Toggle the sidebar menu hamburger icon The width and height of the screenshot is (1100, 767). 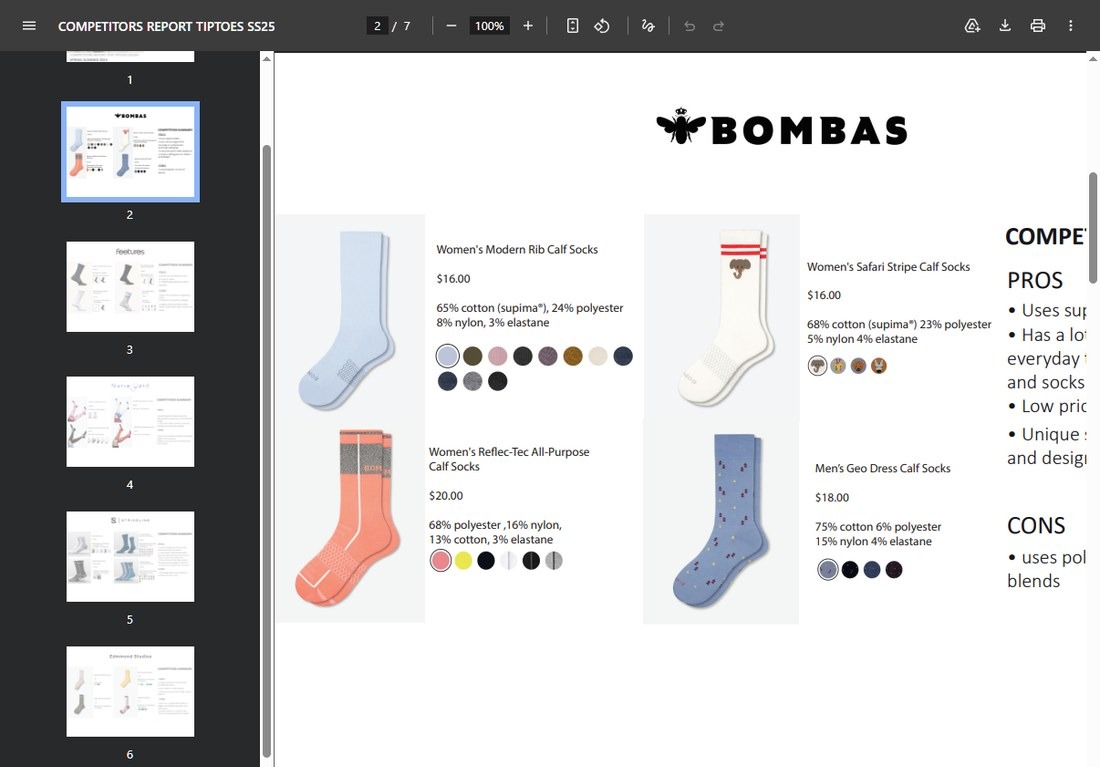pos(29,26)
